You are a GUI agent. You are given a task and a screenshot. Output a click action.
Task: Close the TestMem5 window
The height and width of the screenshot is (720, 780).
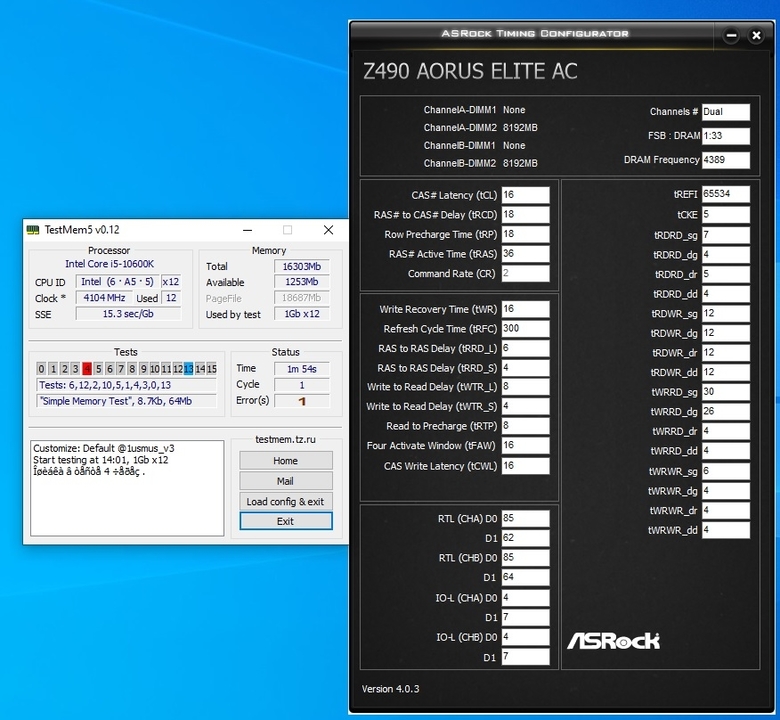[328, 230]
